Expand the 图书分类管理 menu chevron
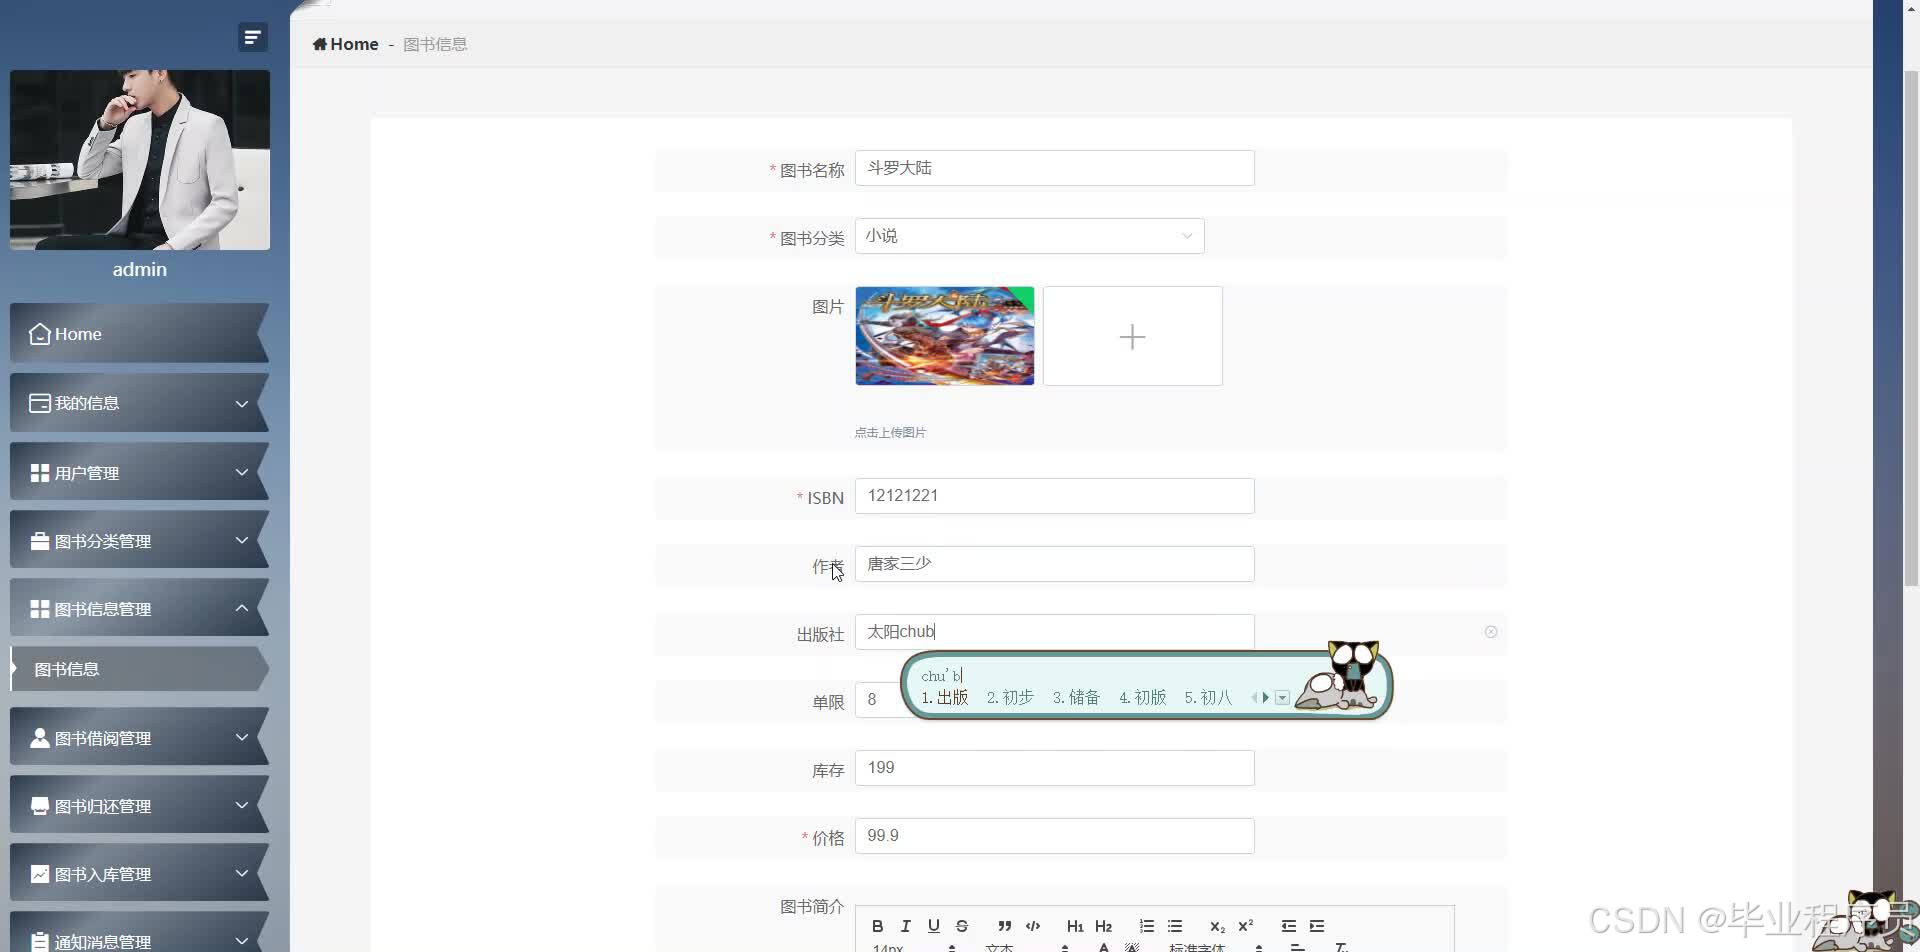The height and width of the screenshot is (952, 1920). coord(241,541)
